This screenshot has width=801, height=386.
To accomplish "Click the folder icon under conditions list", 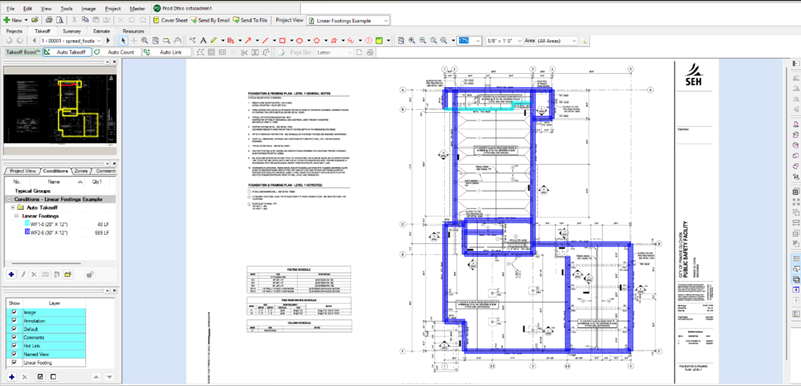I will [x=67, y=275].
